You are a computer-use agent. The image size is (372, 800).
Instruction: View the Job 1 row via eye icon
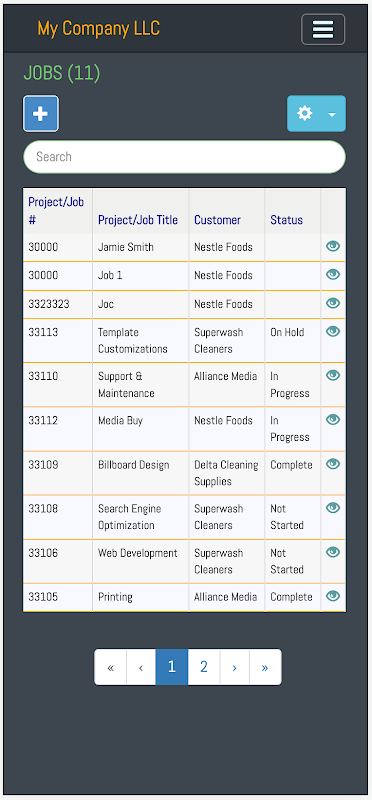click(333, 274)
